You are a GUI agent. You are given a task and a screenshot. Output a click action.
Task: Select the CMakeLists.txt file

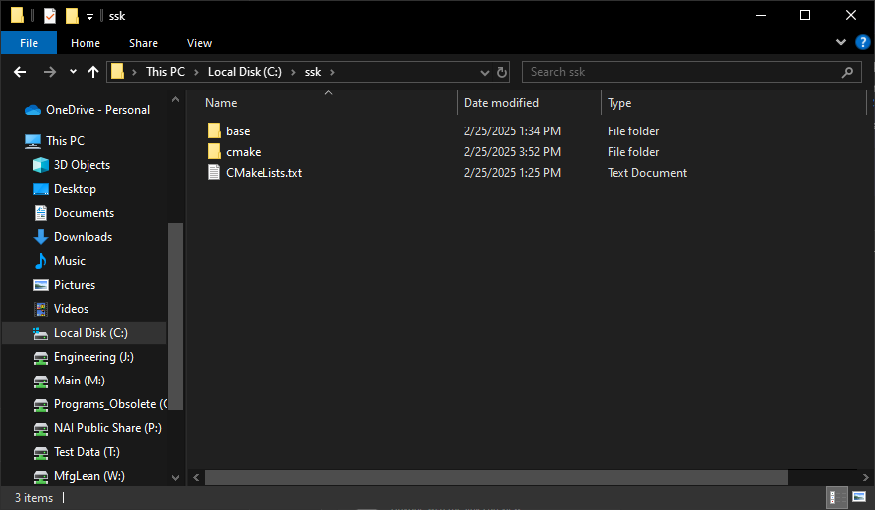pos(263,173)
